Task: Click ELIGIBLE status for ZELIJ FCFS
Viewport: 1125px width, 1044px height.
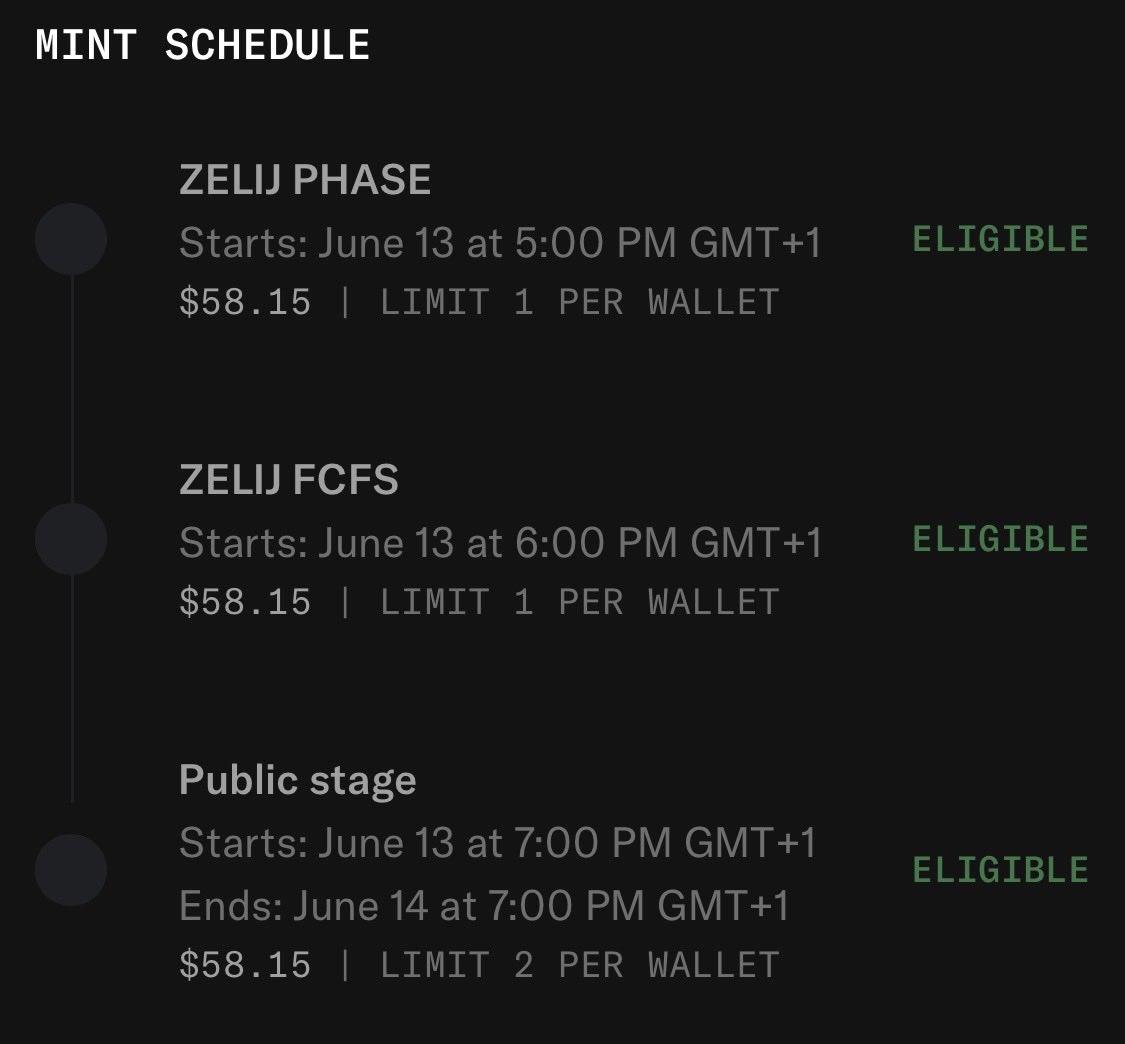Action: click(1000, 539)
